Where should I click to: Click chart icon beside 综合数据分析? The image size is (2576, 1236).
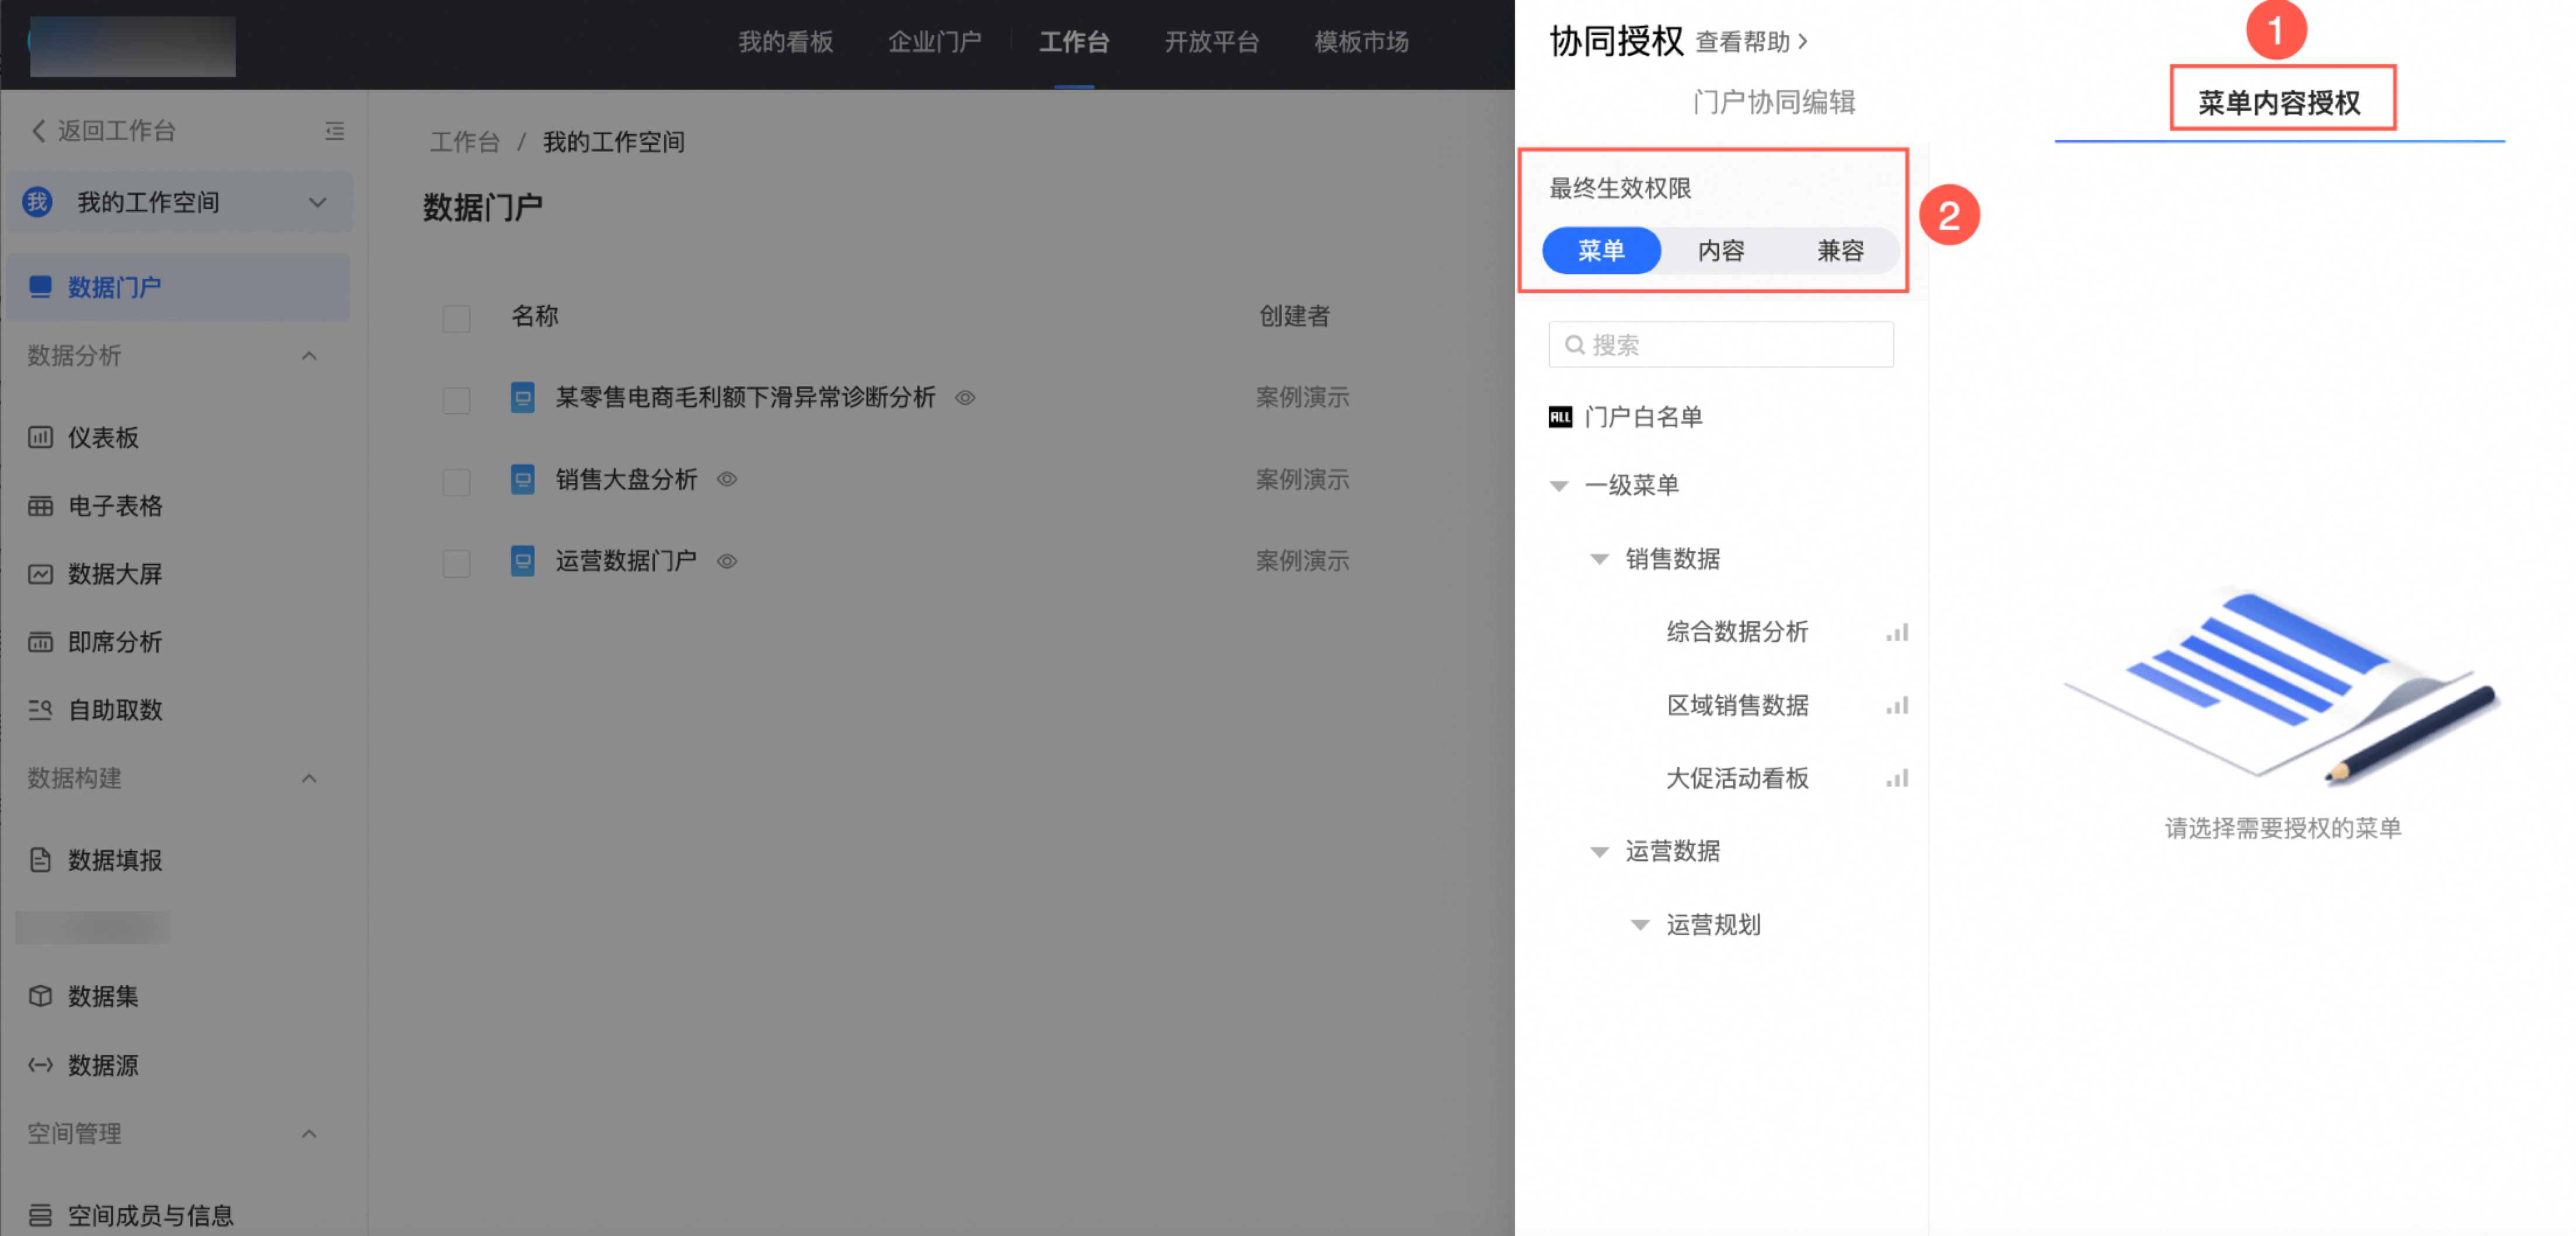click(1897, 632)
